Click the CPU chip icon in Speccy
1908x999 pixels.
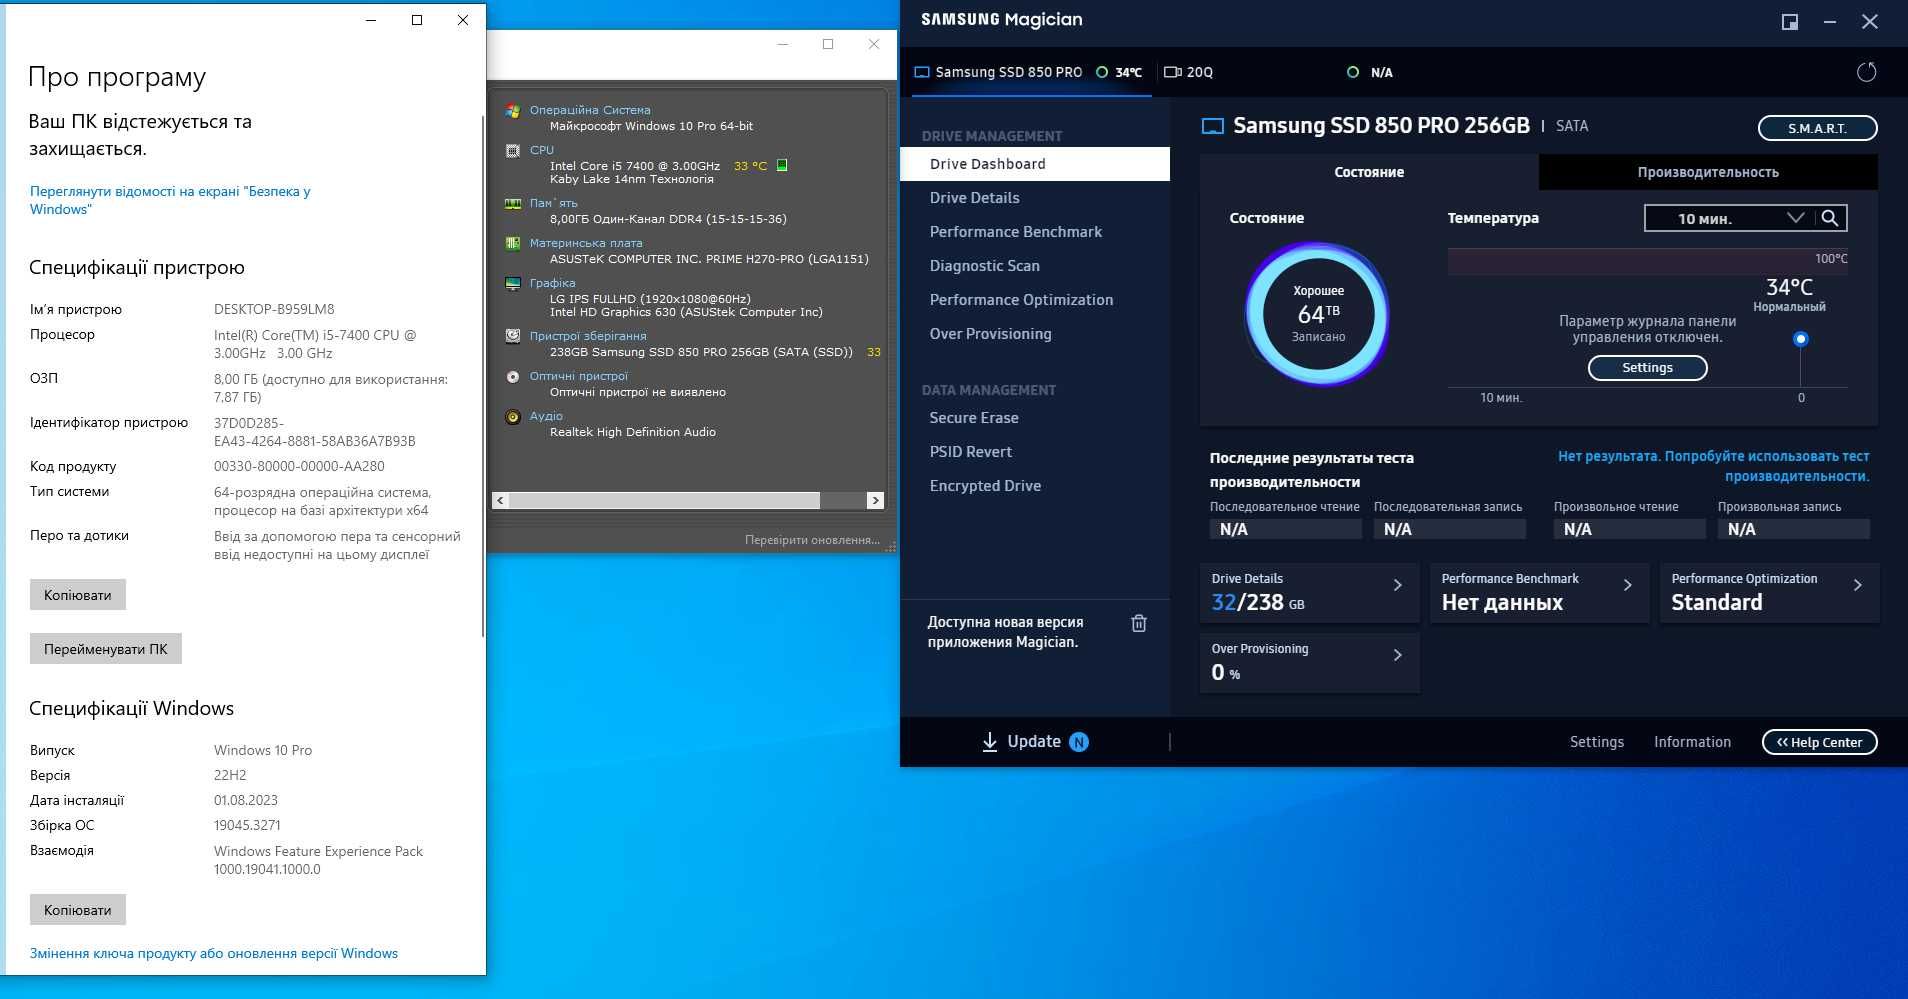tap(513, 151)
